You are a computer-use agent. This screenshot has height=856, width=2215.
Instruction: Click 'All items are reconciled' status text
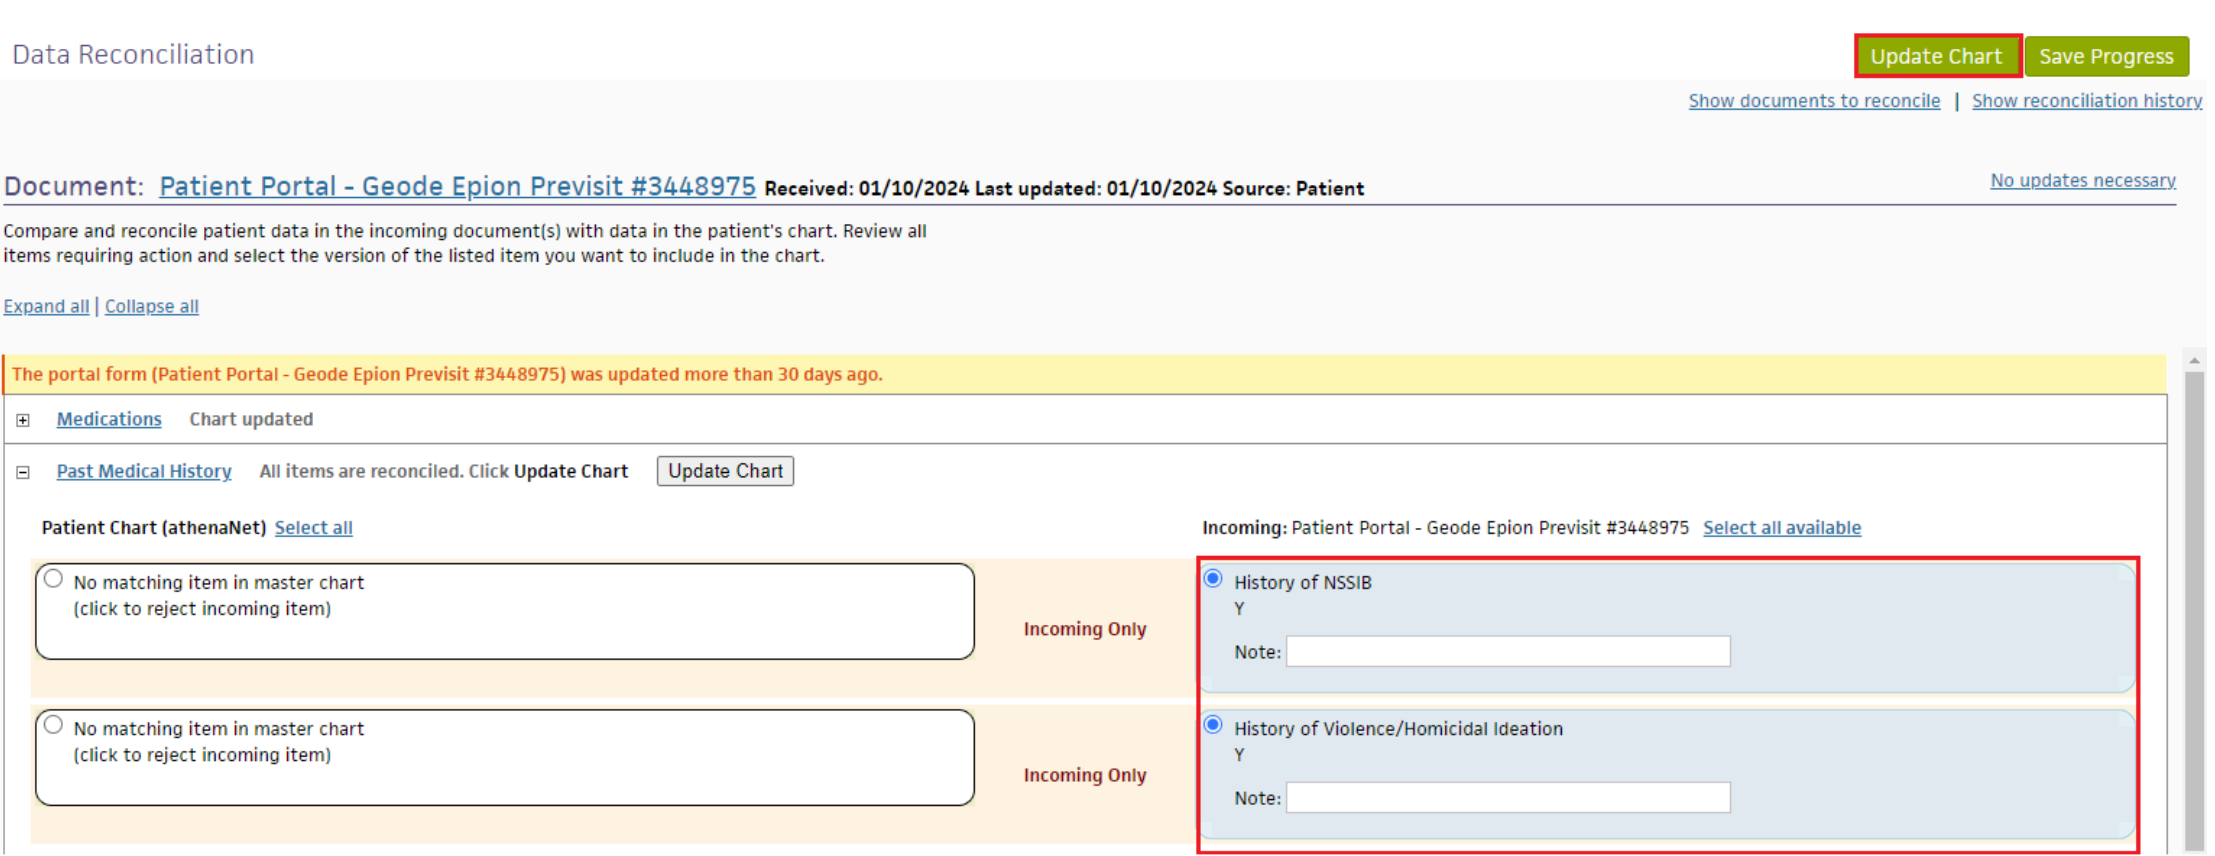pyautogui.click(x=443, y=471)
